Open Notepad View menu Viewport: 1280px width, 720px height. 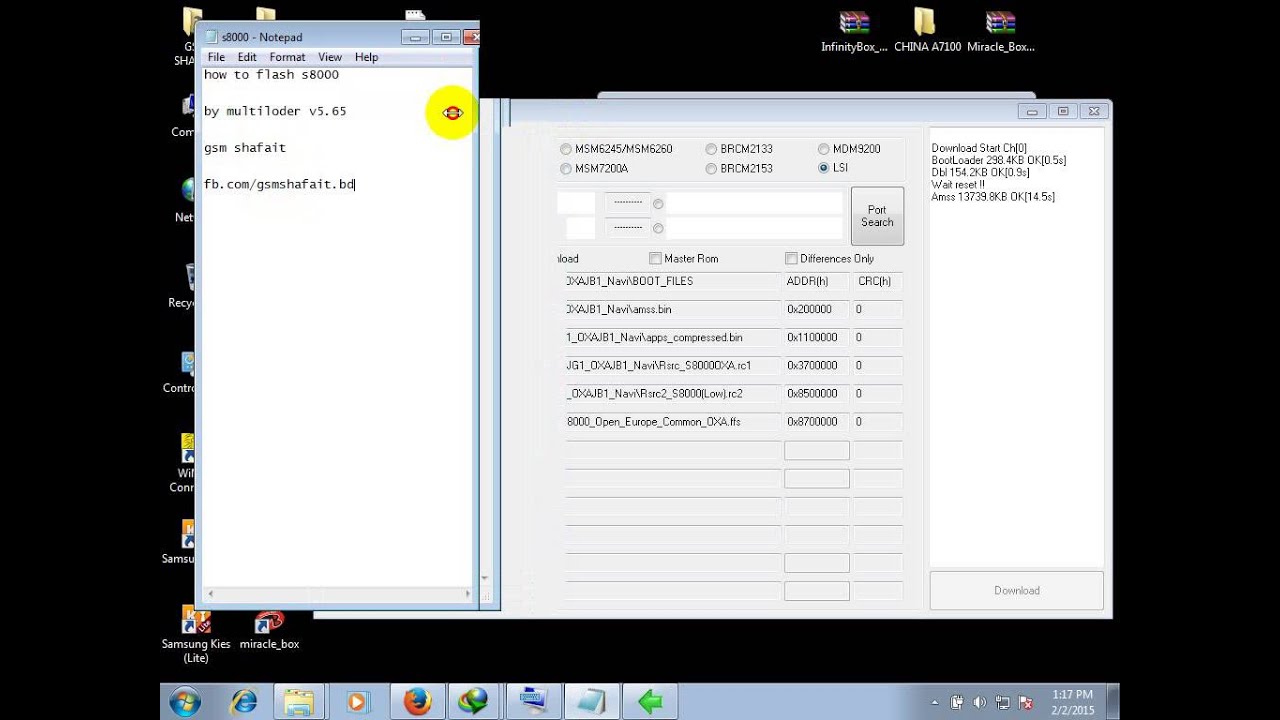tap(330, 57)
